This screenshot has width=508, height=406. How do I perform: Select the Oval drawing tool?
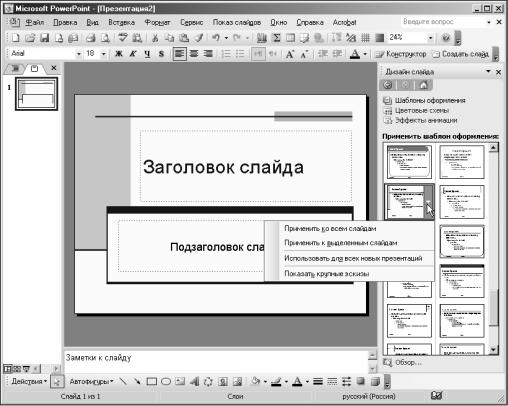pyautogui.click(x=166, y=381)
